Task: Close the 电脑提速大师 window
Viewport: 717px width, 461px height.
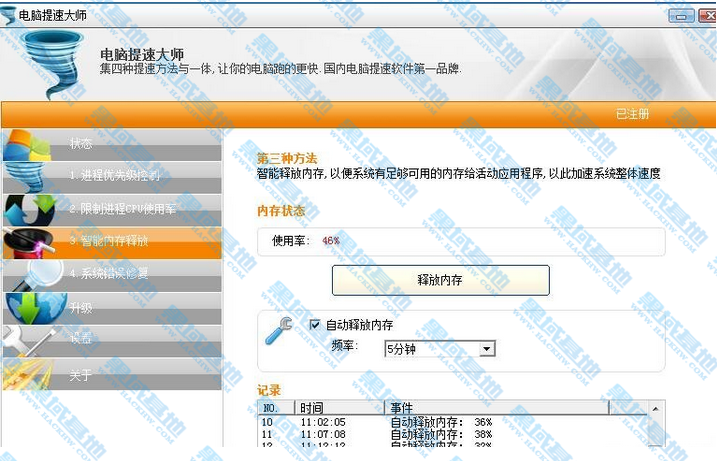Action: pyautogui.click(x=708, y=16)
